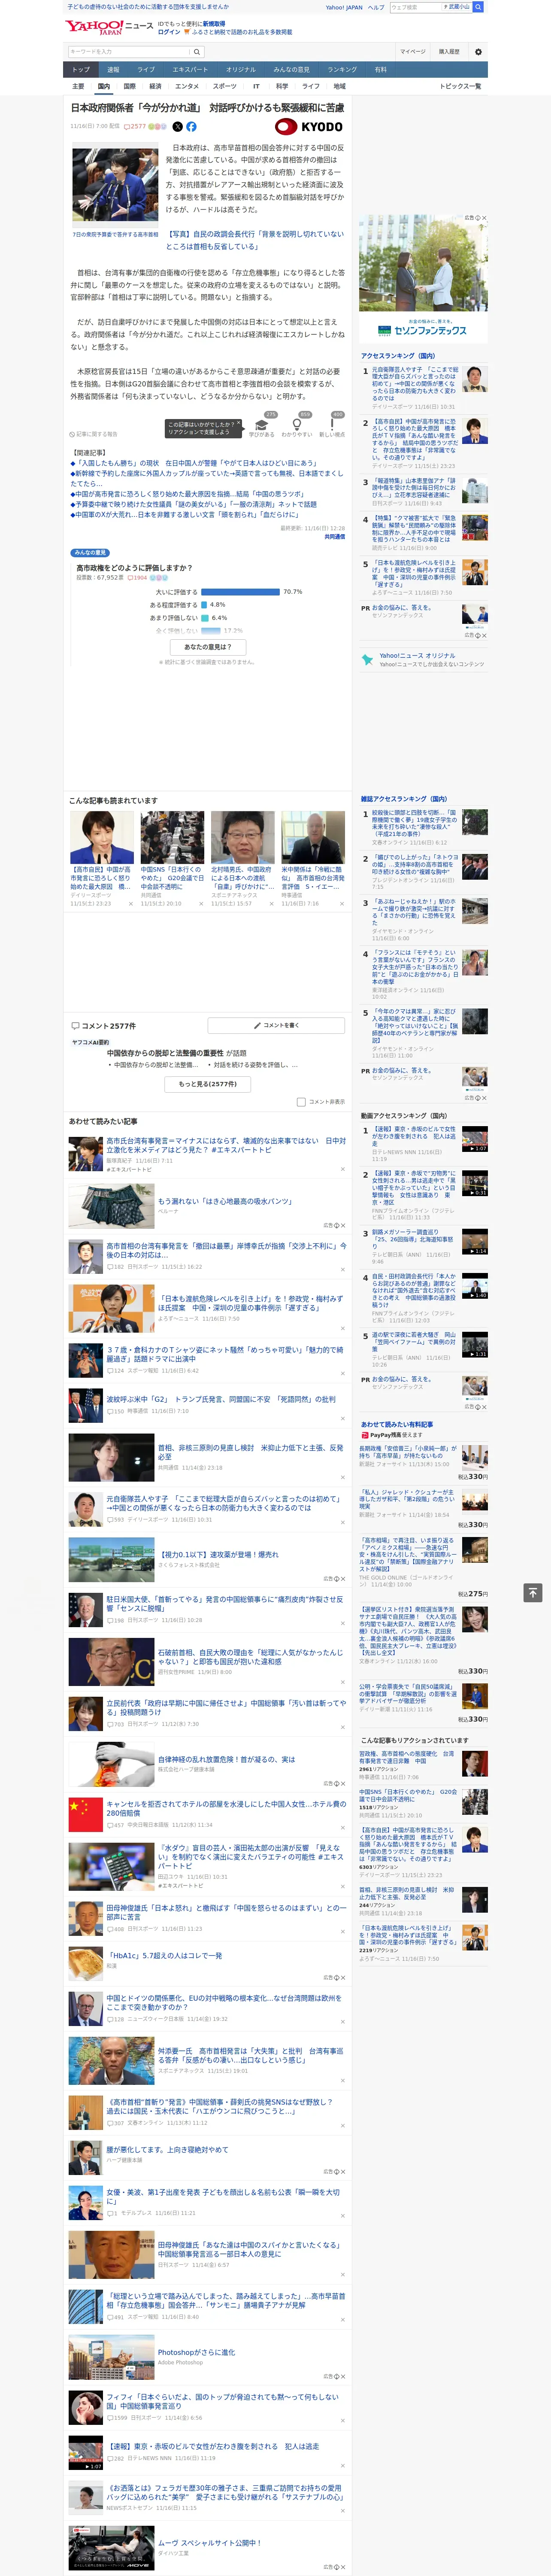Open 【高市自民】中国が高市発言 article thumbnail
551x2576 pixels.
102,838
